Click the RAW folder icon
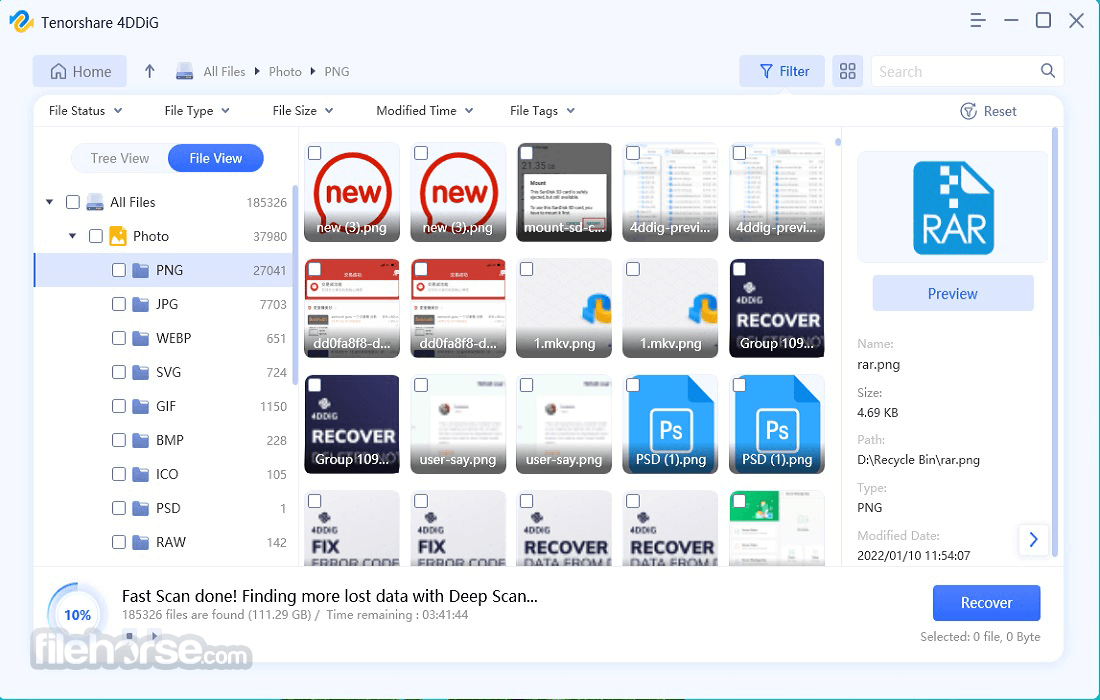This screenshot has height=700, width=1100. point(141,542)
